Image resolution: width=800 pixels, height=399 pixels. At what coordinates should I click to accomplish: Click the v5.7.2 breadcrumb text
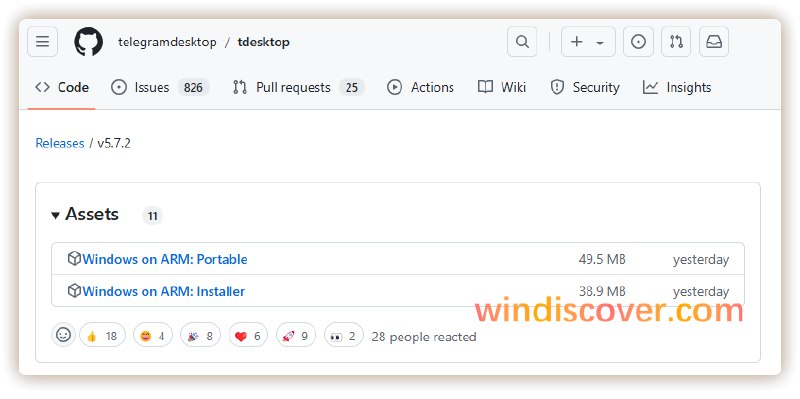(114, 143)
